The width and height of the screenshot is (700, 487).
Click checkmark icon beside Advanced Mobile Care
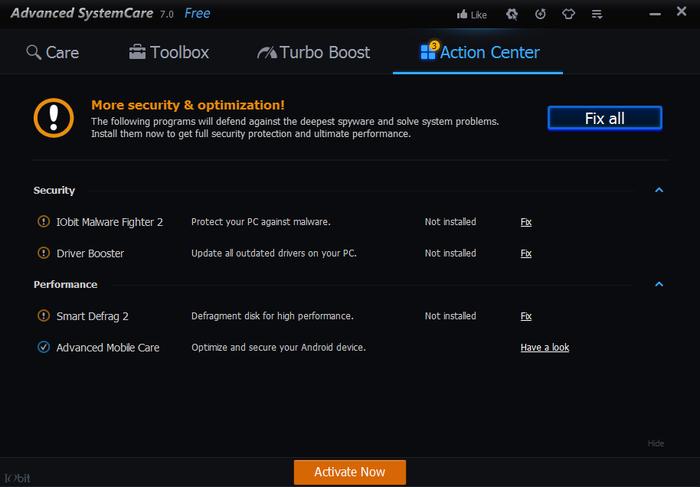coord(43,347)
